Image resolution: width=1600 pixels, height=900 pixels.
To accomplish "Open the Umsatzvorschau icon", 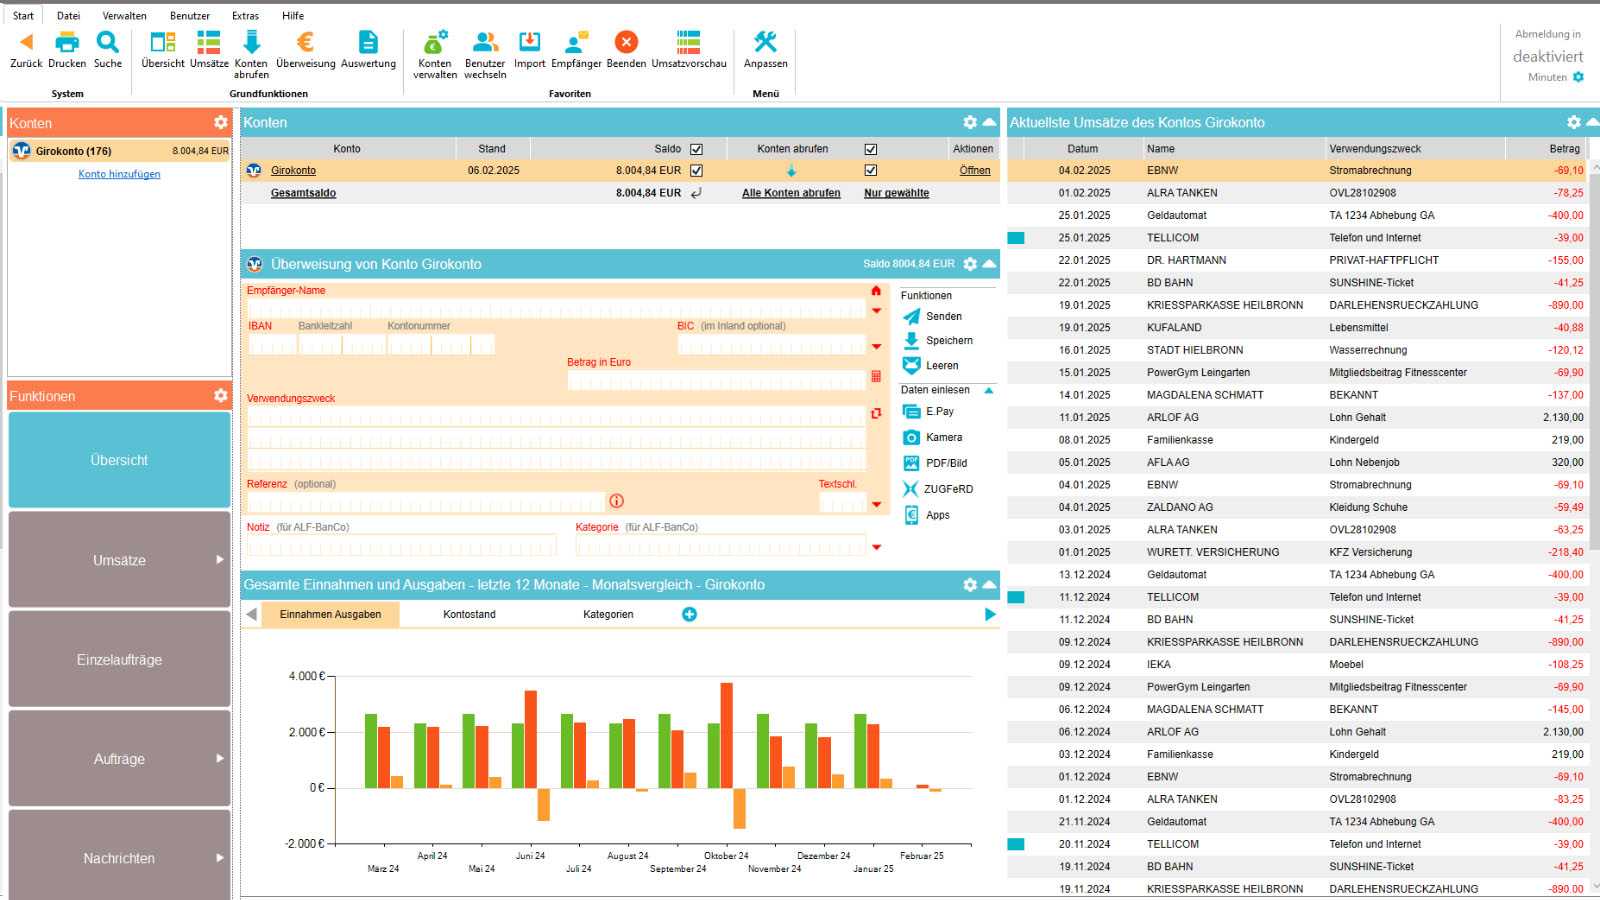I will click(x=688, y=42).
